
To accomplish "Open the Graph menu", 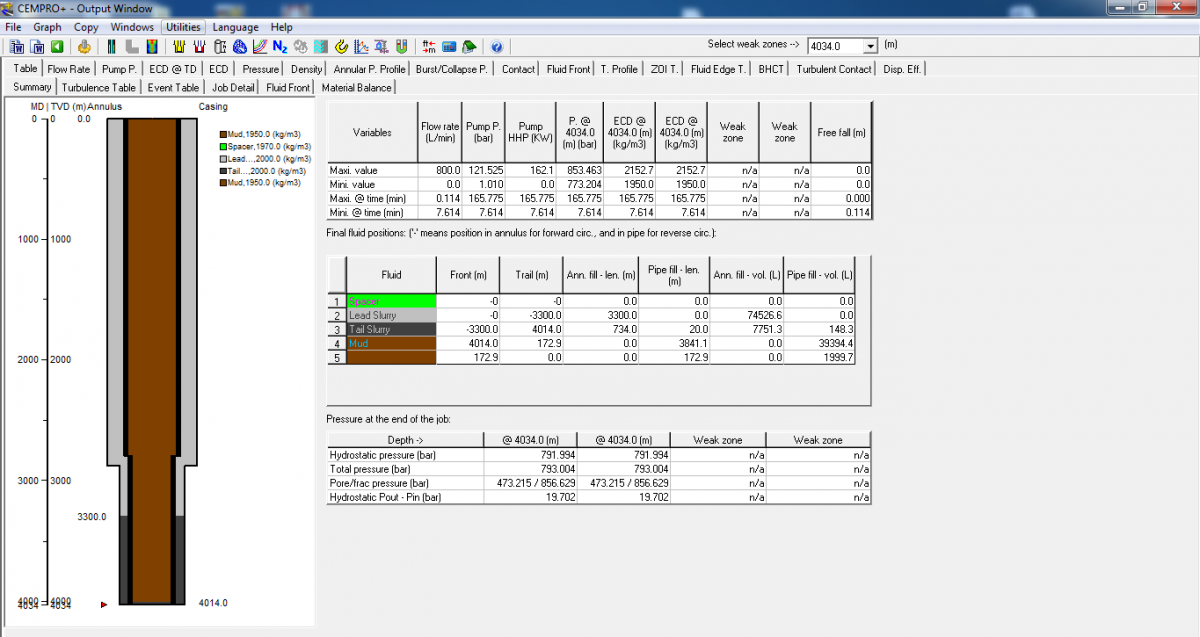I will pos(47,27).
